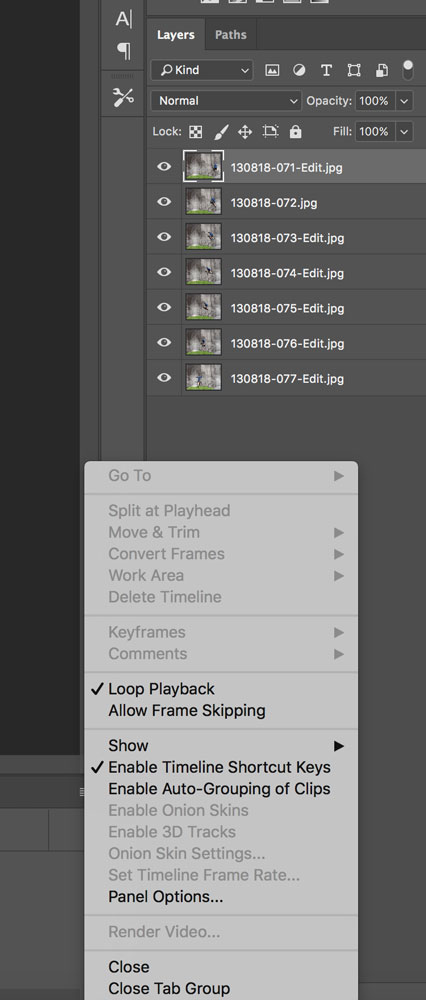Select Allow Frame Skipping
This screenshot has width=426, height=1000.
pyautogui.click(x=187, y=710)
